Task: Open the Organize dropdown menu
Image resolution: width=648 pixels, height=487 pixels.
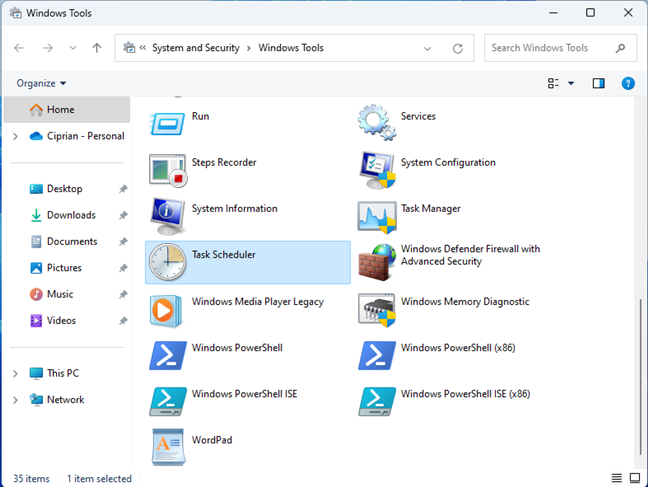Action: pyautogui.click(x=41, y=83)
